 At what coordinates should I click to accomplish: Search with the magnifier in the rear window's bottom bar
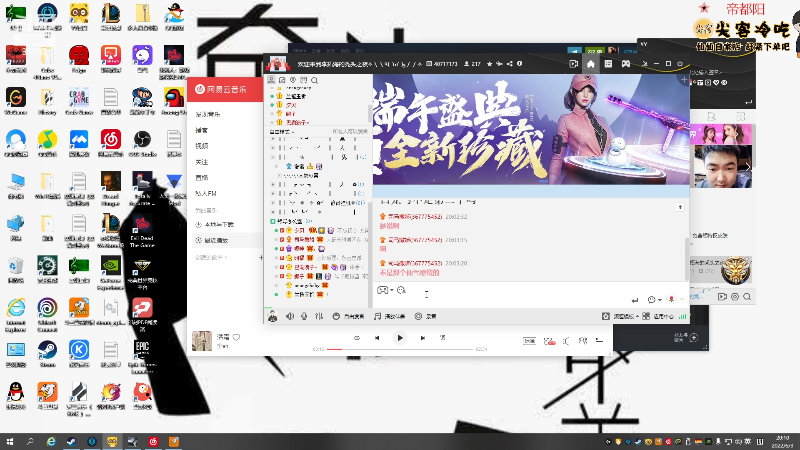747,296
